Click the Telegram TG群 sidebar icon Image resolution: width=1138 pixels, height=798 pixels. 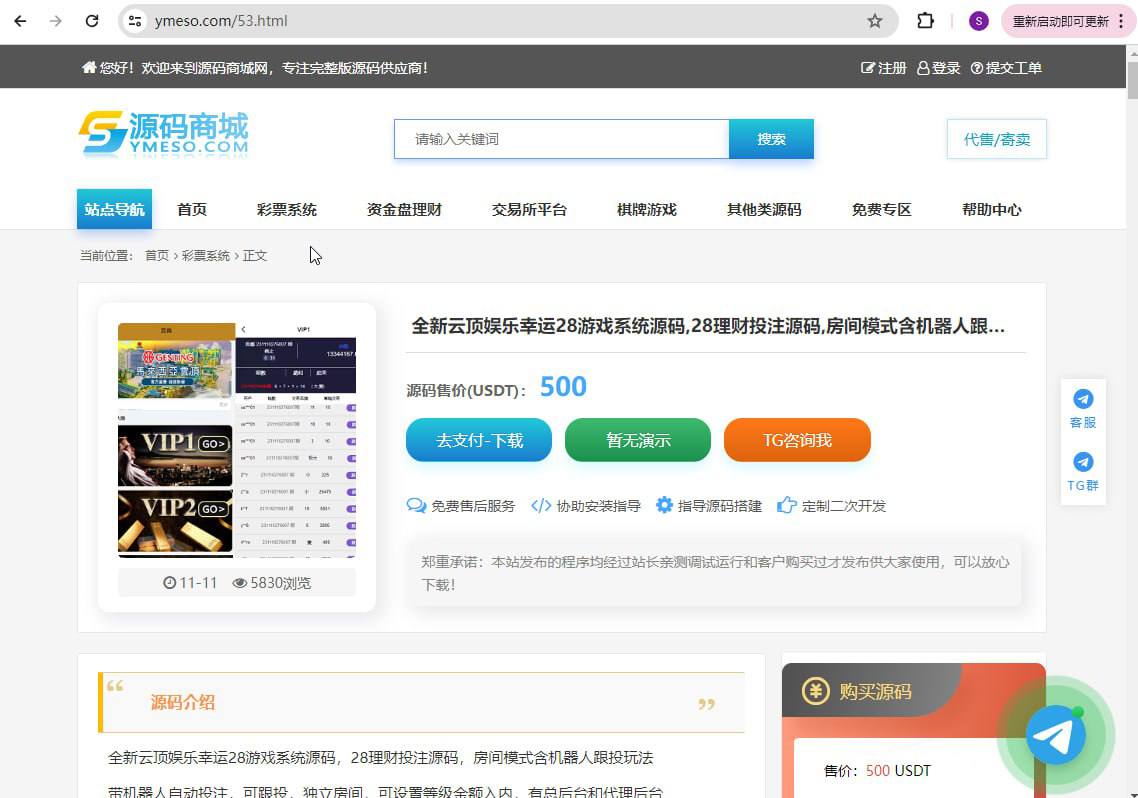pos(1083,462)
